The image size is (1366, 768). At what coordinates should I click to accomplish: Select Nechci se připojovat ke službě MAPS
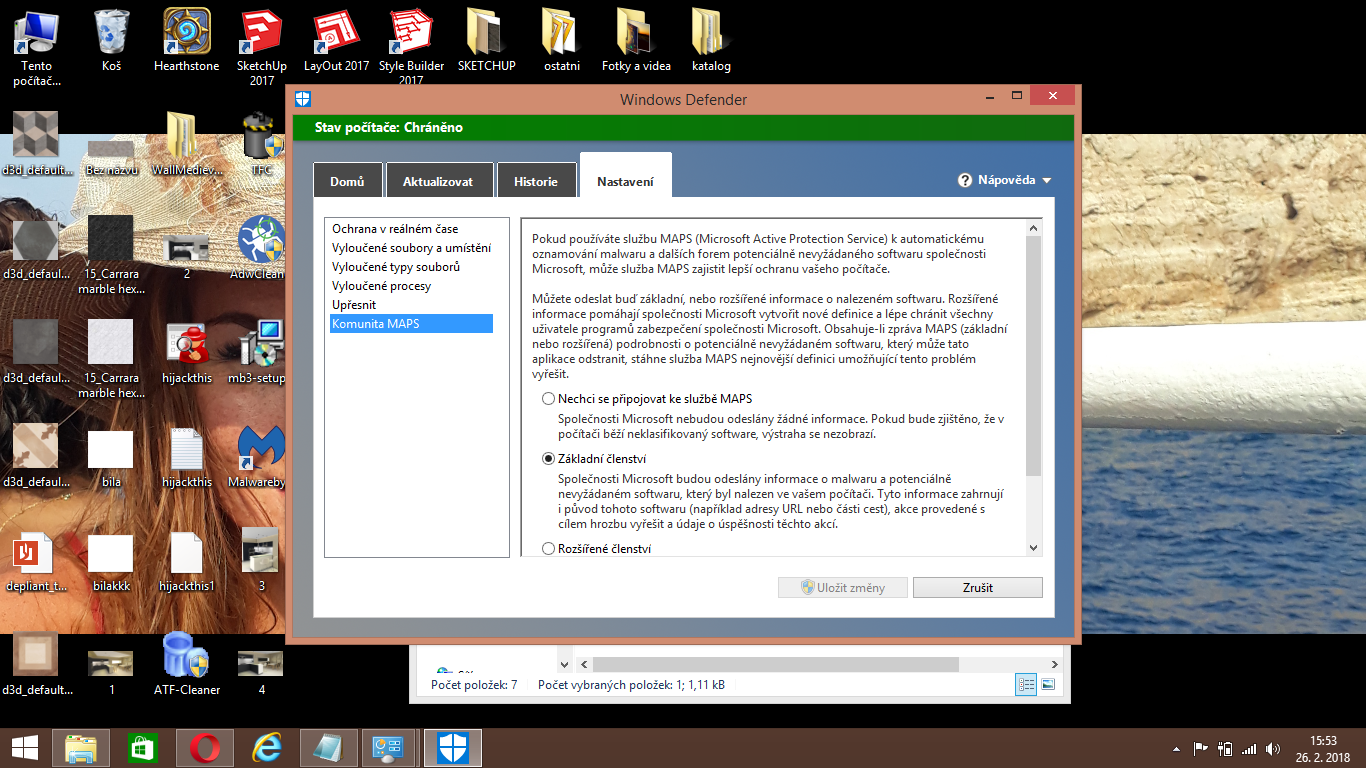(548, 399)
